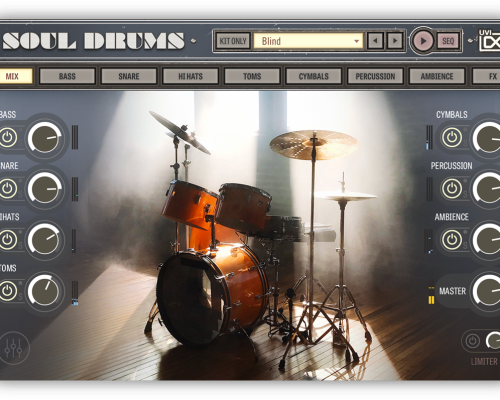500x400 pixels.
Task: Click the small dot after Soul Drums title
Action: click(193, 41)
